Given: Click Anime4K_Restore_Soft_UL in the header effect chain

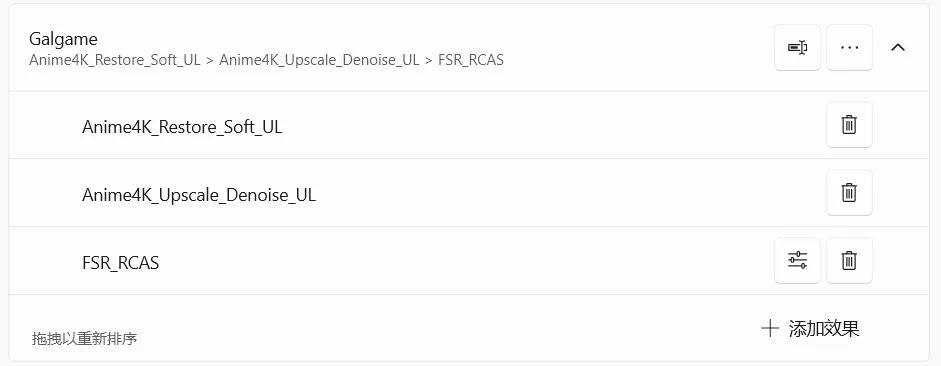Looking at the screenshot, I should tap(115, 60).
